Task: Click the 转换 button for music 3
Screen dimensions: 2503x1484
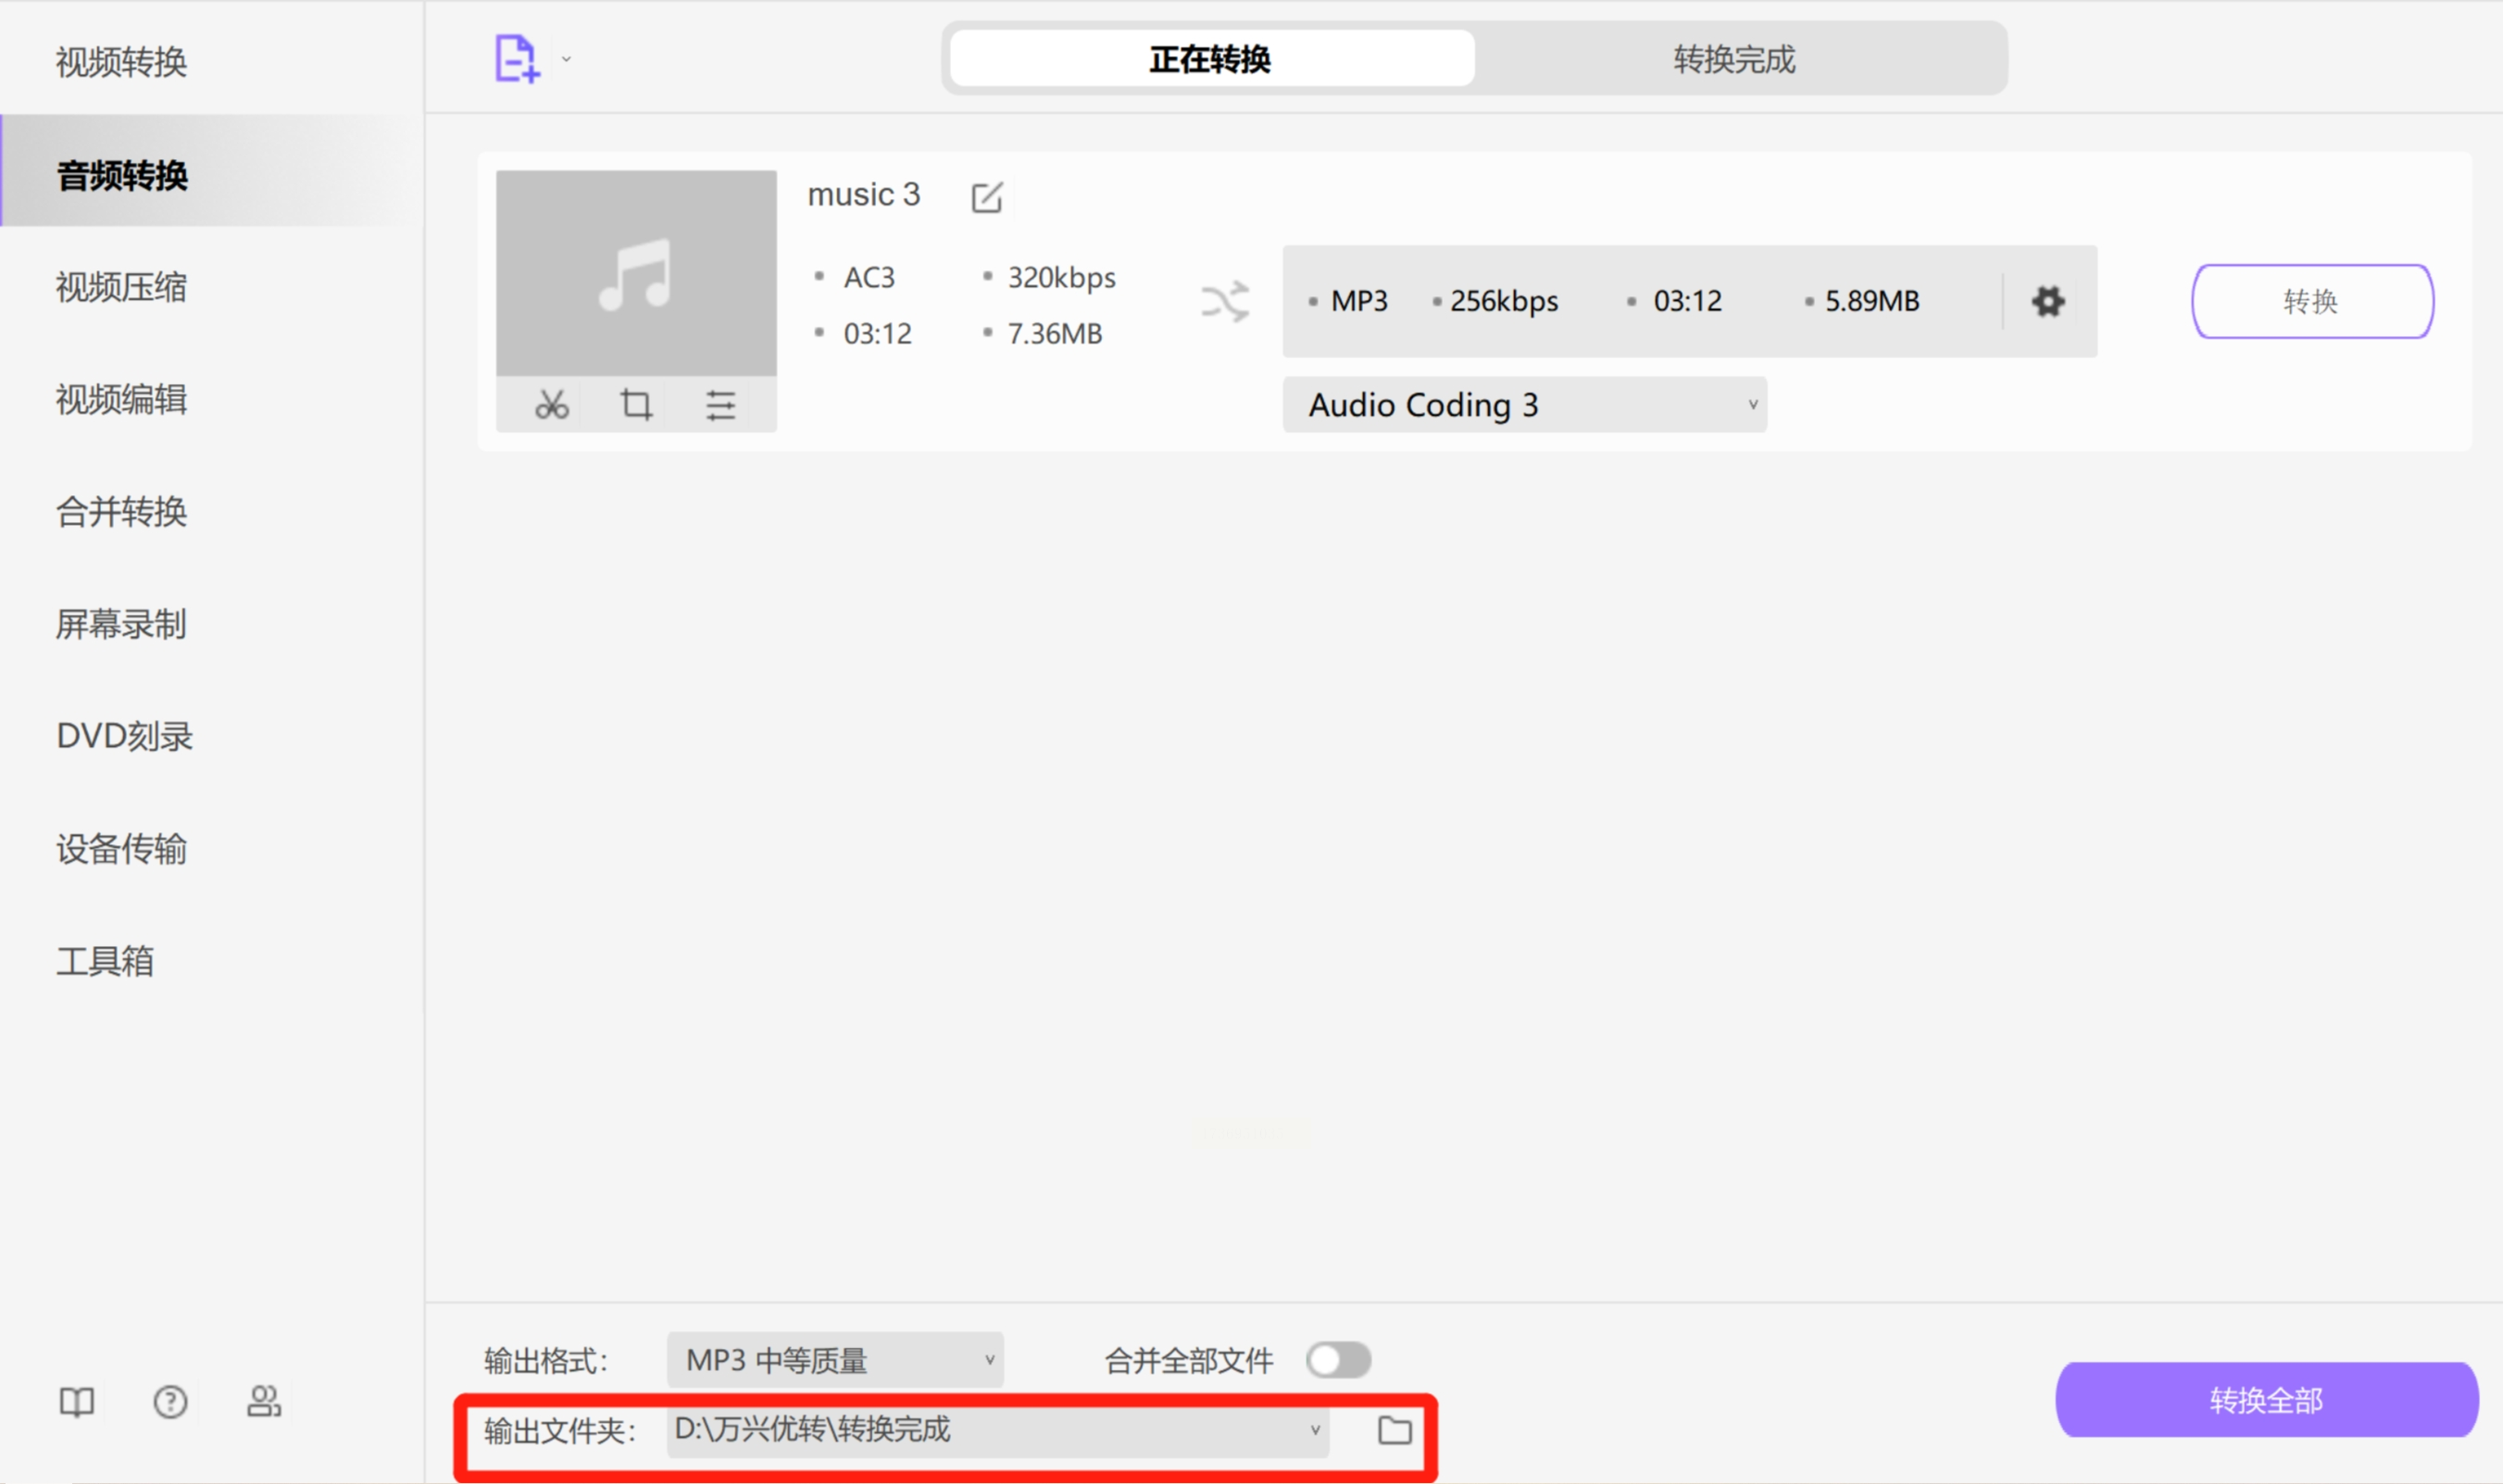Action: pos(2311,301)
